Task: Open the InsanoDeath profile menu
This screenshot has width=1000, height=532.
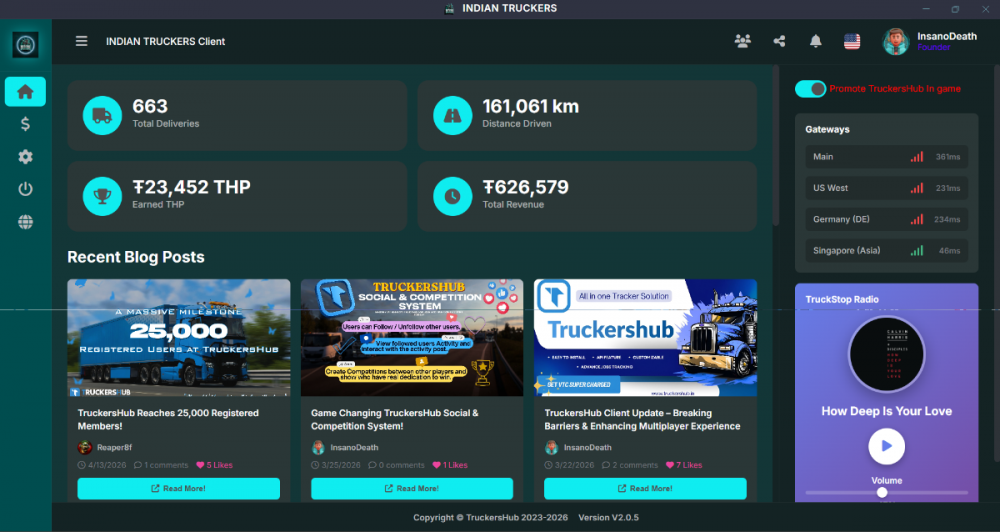Action: click(x=930, y=41)
